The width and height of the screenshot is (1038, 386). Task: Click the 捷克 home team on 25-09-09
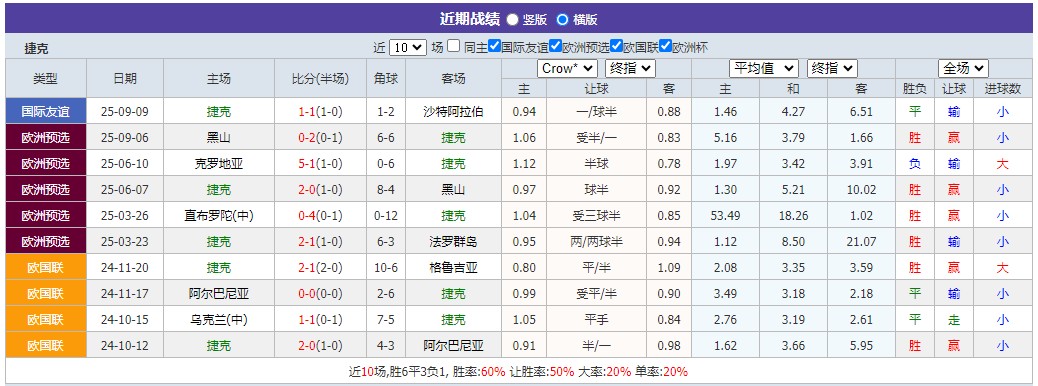[x=218, y=112]
